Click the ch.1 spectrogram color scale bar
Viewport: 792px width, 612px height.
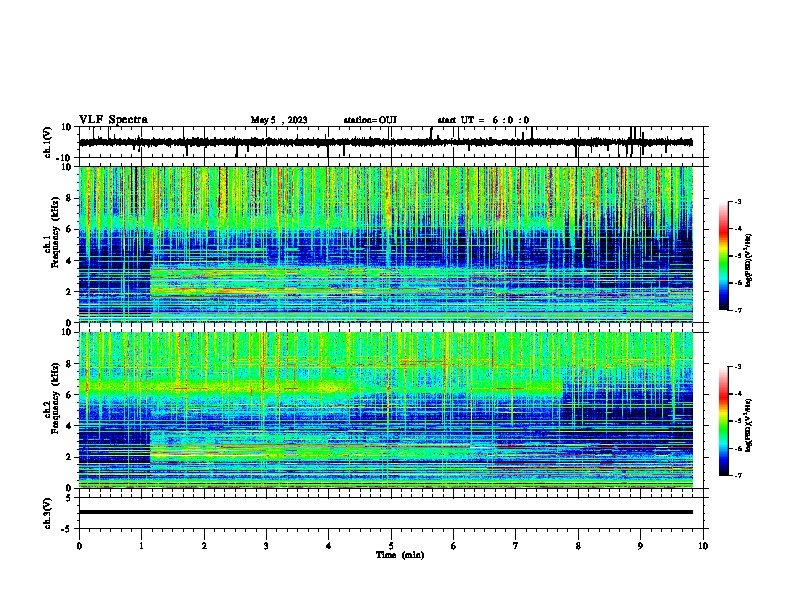(724, 256)
